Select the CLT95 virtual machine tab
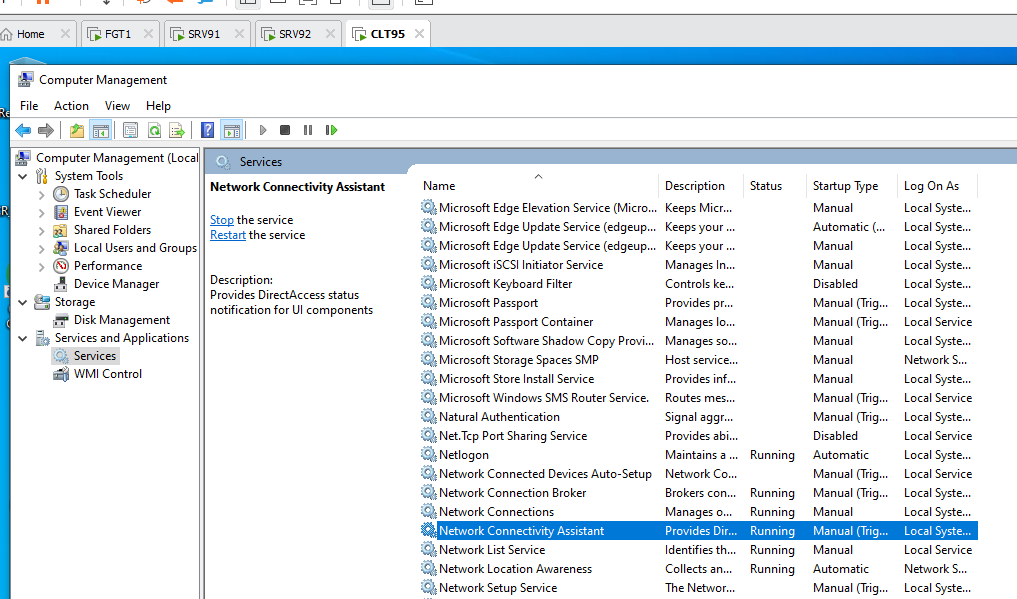1017x599 pixels. [387, 34]
